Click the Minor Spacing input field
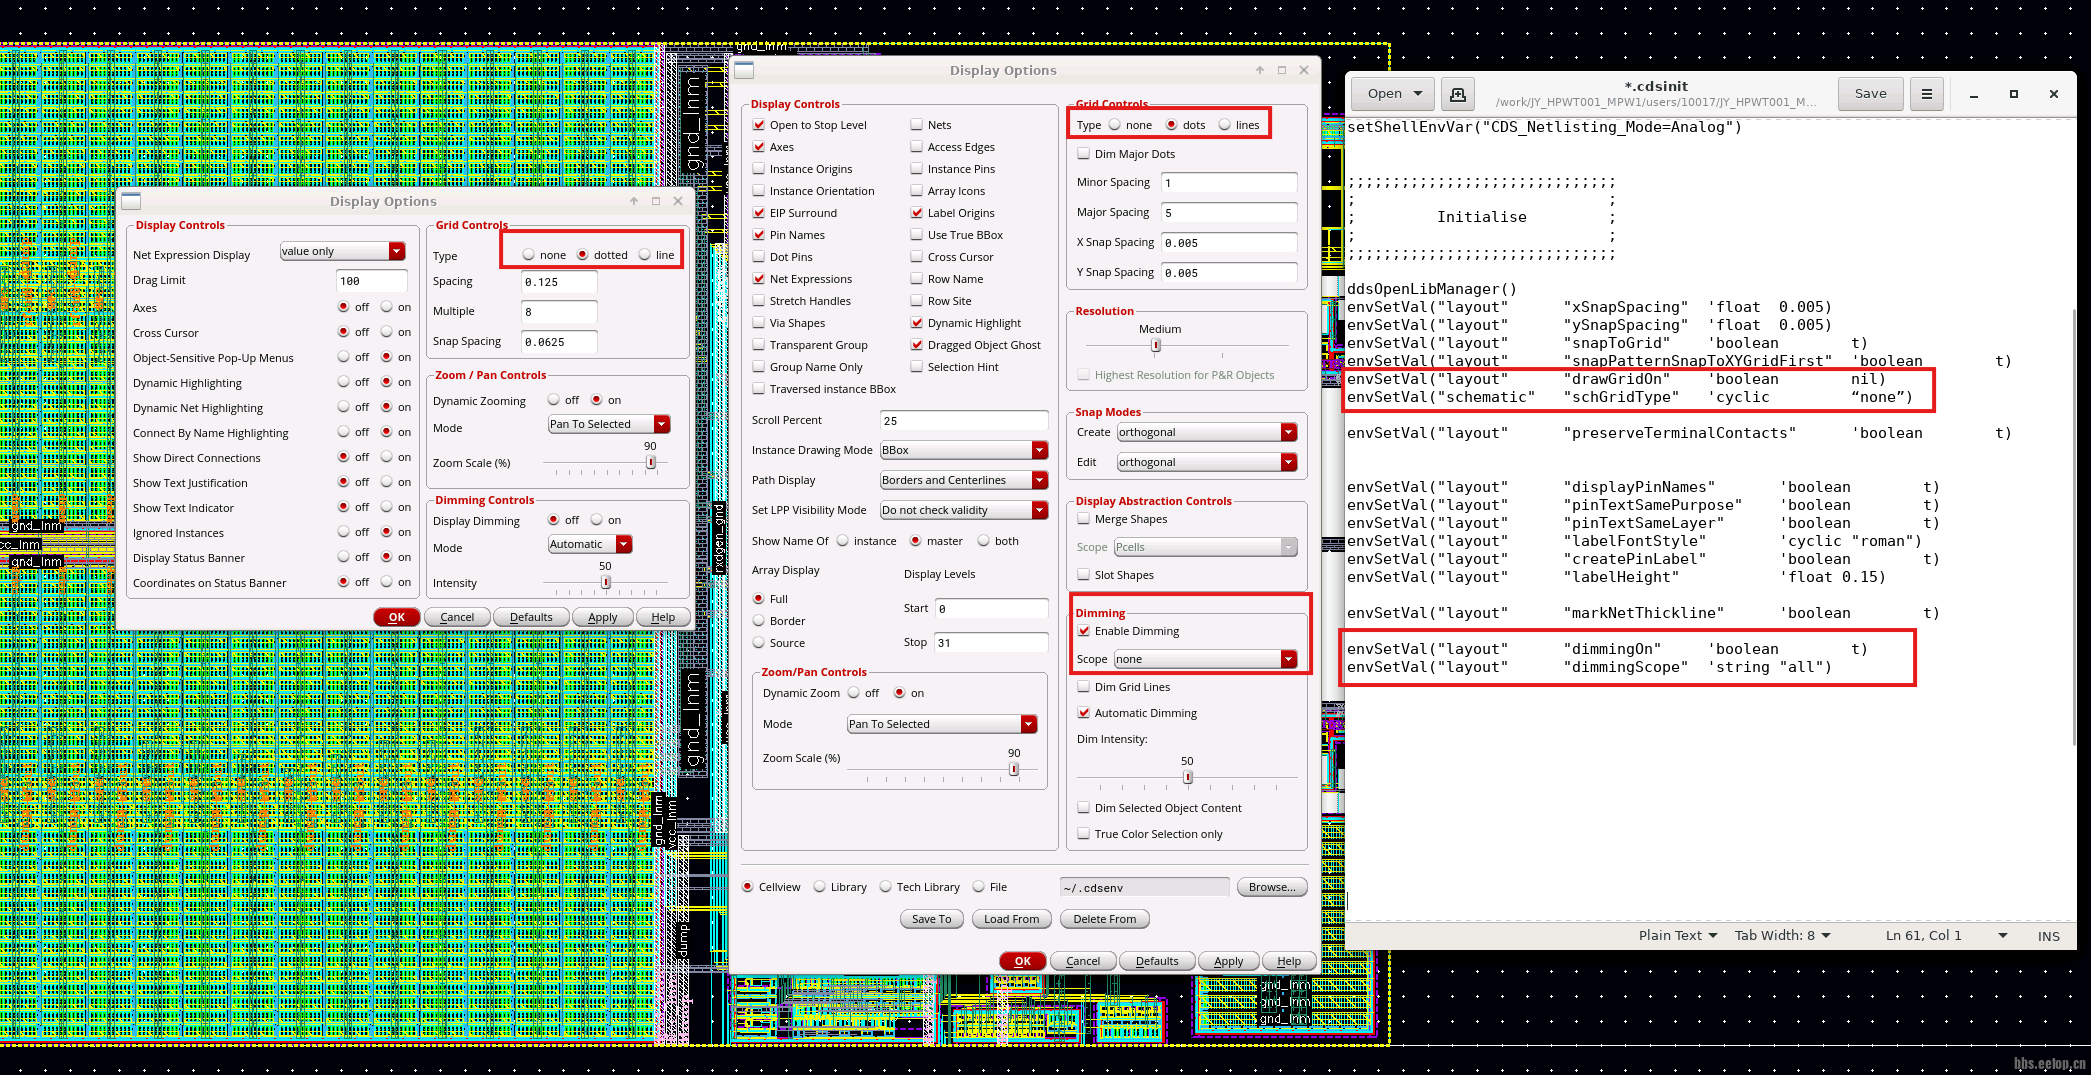Image resolution: width=2091 pixels, height=1075 pixels. point(1229,183)
